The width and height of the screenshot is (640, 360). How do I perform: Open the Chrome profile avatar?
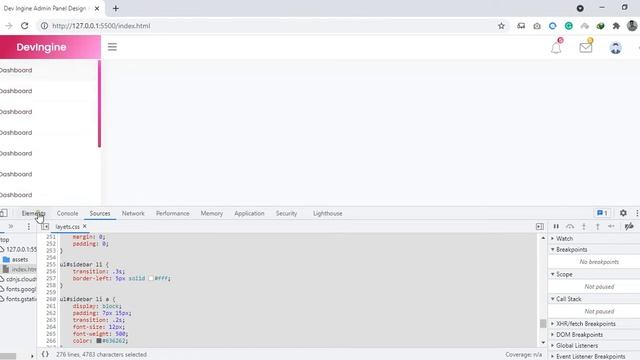click(x=632, y=26)
